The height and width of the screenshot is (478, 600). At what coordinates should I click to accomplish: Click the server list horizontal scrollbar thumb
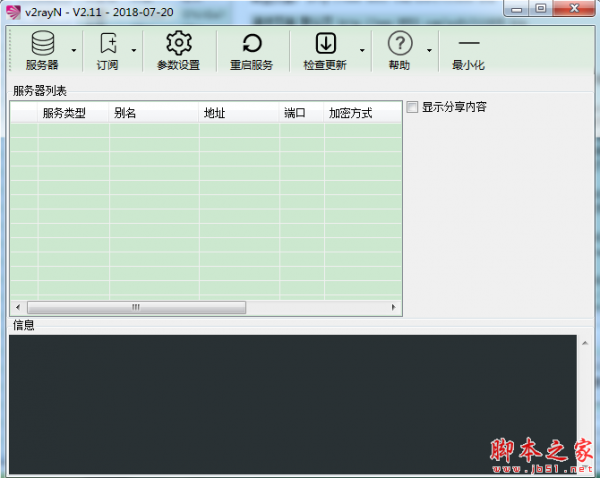(x=136, y=307)
